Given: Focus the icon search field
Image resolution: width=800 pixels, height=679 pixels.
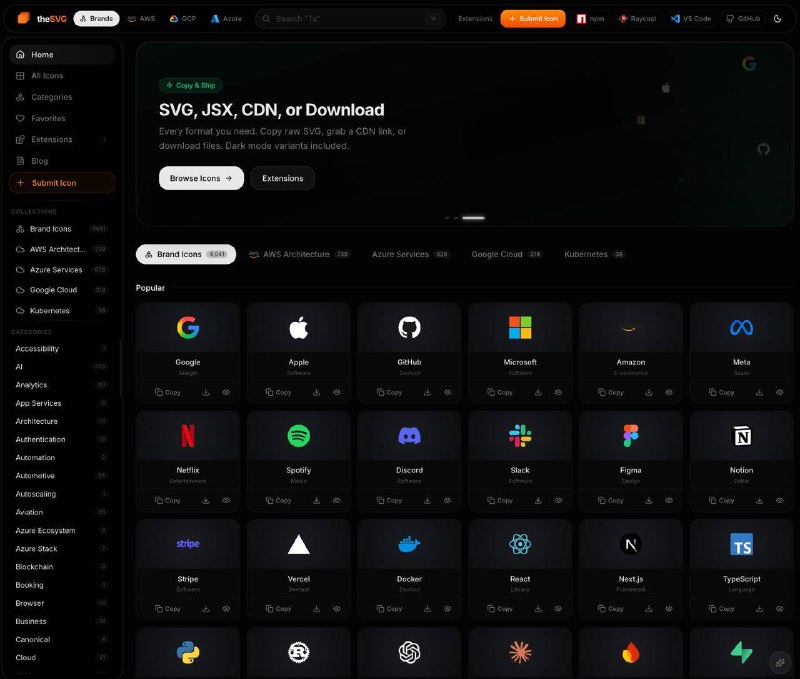Looking at the screenshot, I should tap(350, 18).
